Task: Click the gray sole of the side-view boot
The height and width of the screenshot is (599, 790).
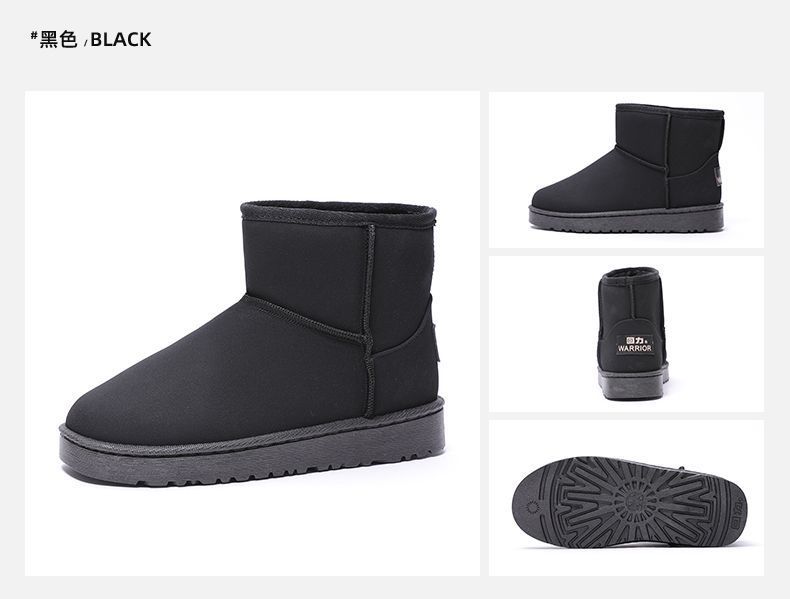Action: [x=626, y=218]
